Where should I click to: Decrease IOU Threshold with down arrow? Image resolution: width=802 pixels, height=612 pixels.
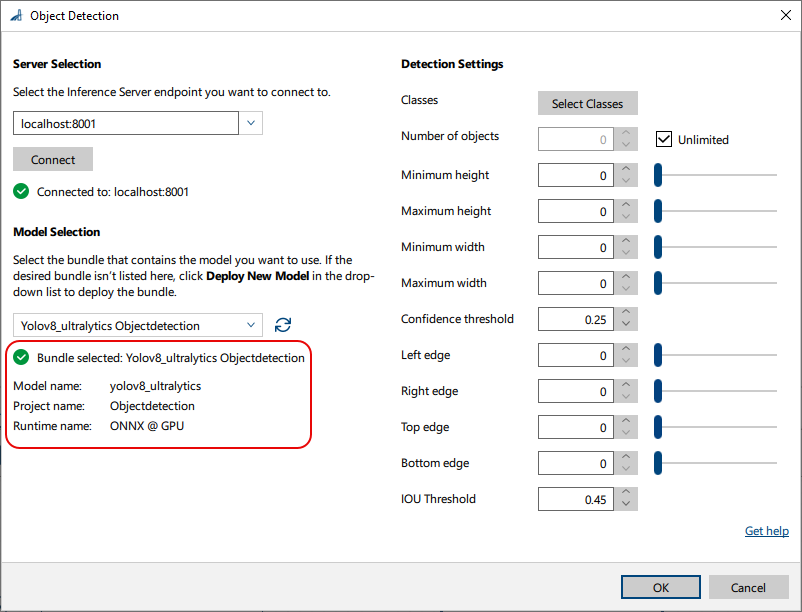point(626,505)
